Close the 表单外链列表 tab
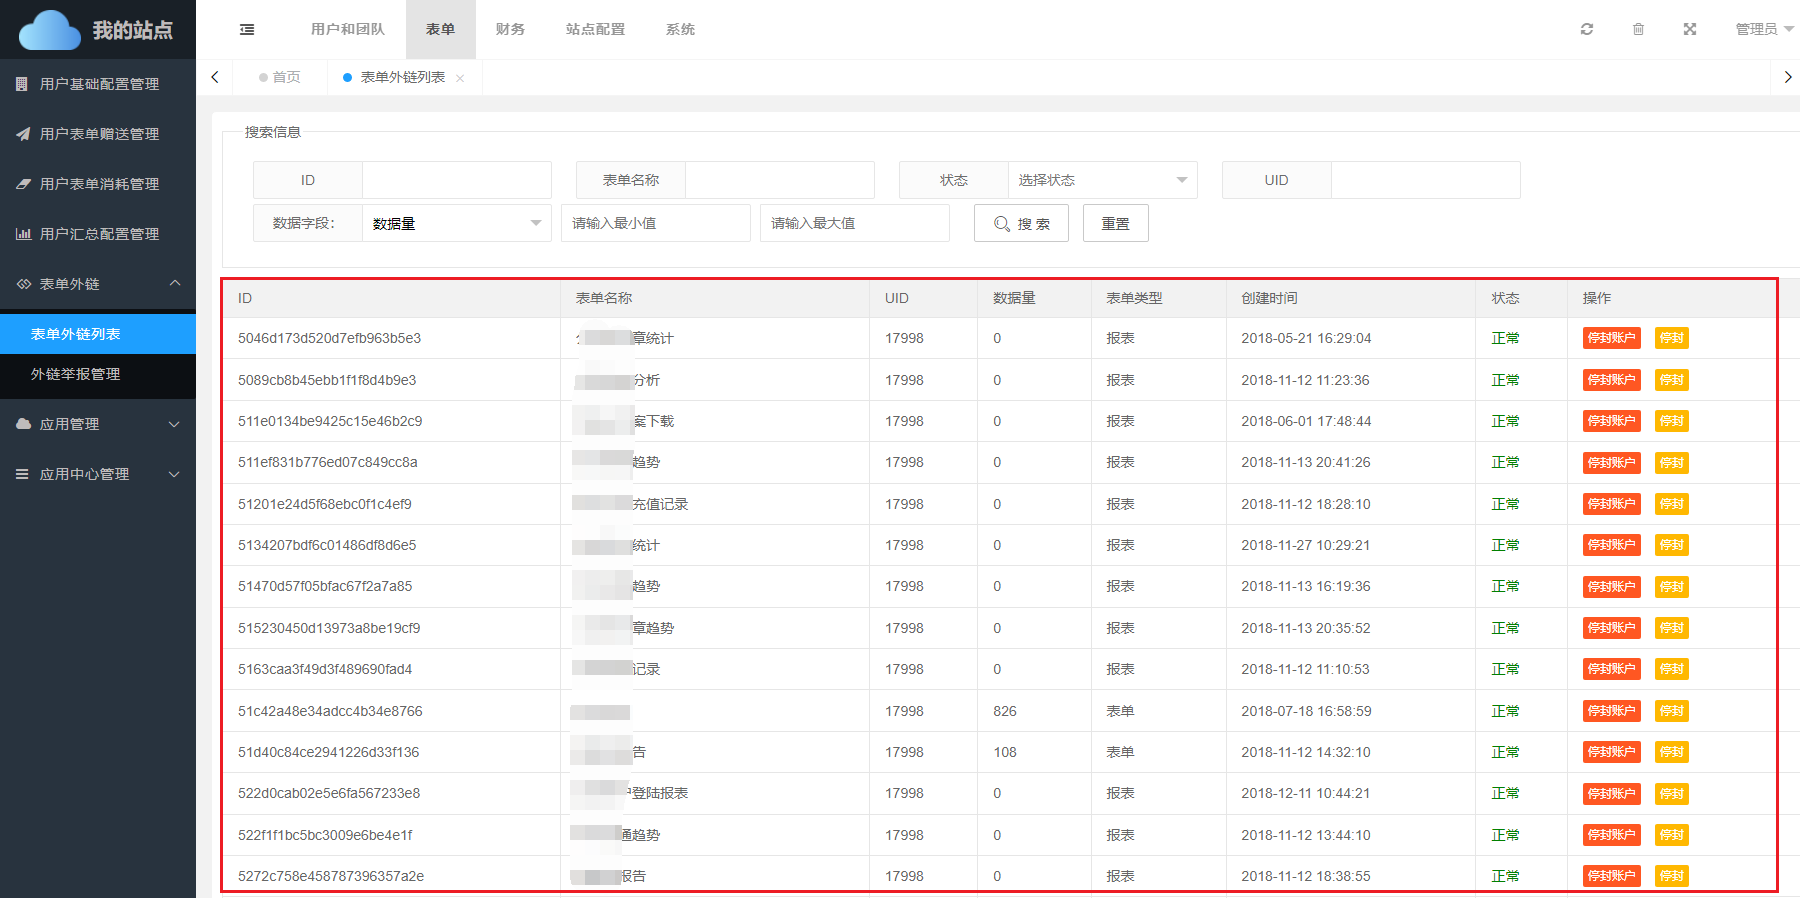The height and width of the screenshot is (898, 1800). coord(460,78)
